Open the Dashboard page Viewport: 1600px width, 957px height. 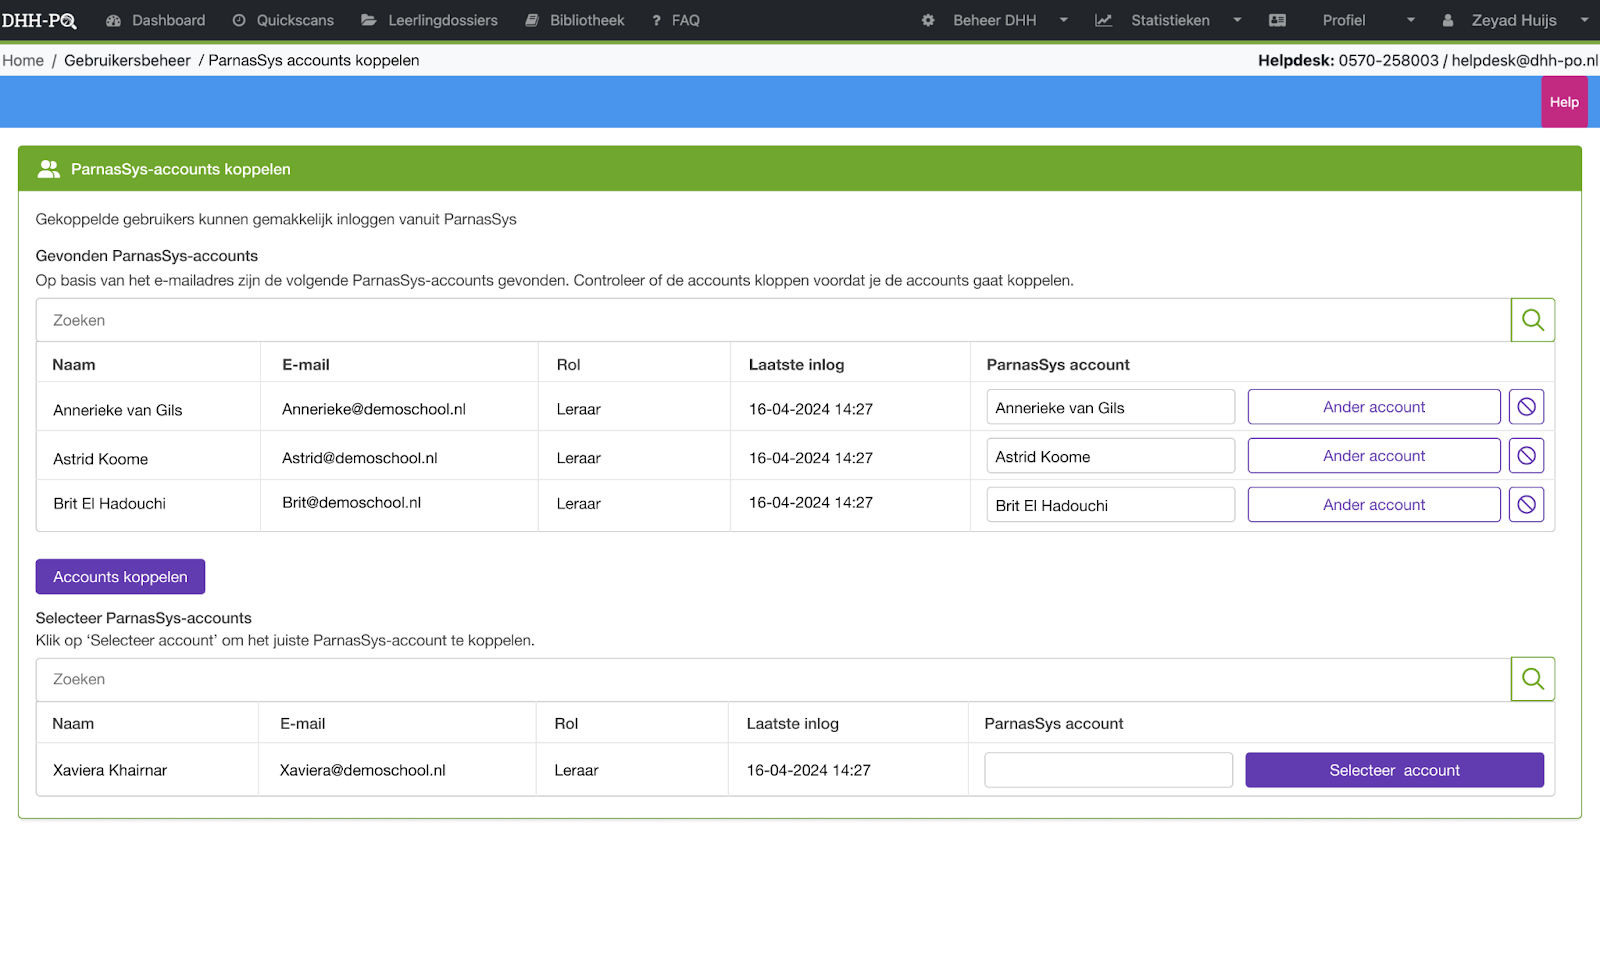click(156, 20)
